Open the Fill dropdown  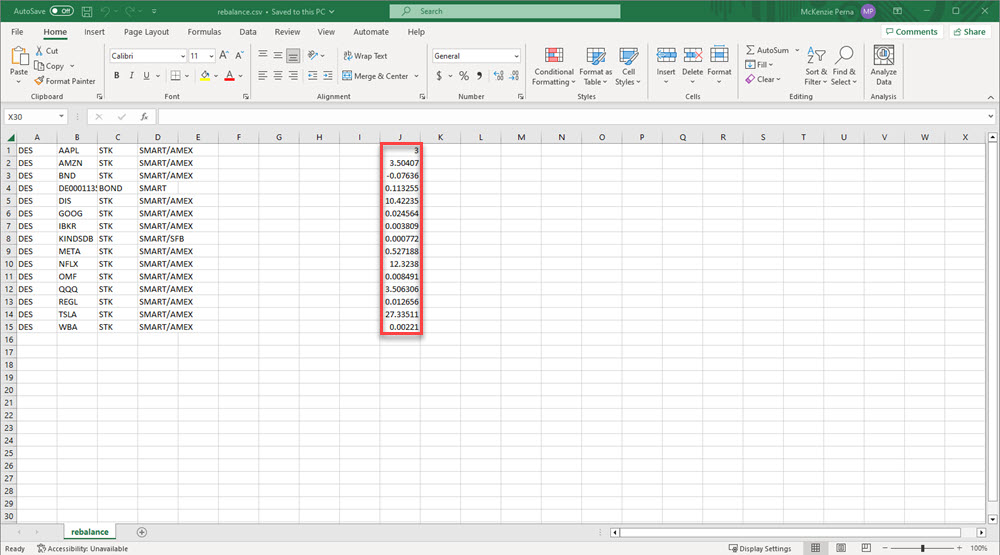click(759, 64)
